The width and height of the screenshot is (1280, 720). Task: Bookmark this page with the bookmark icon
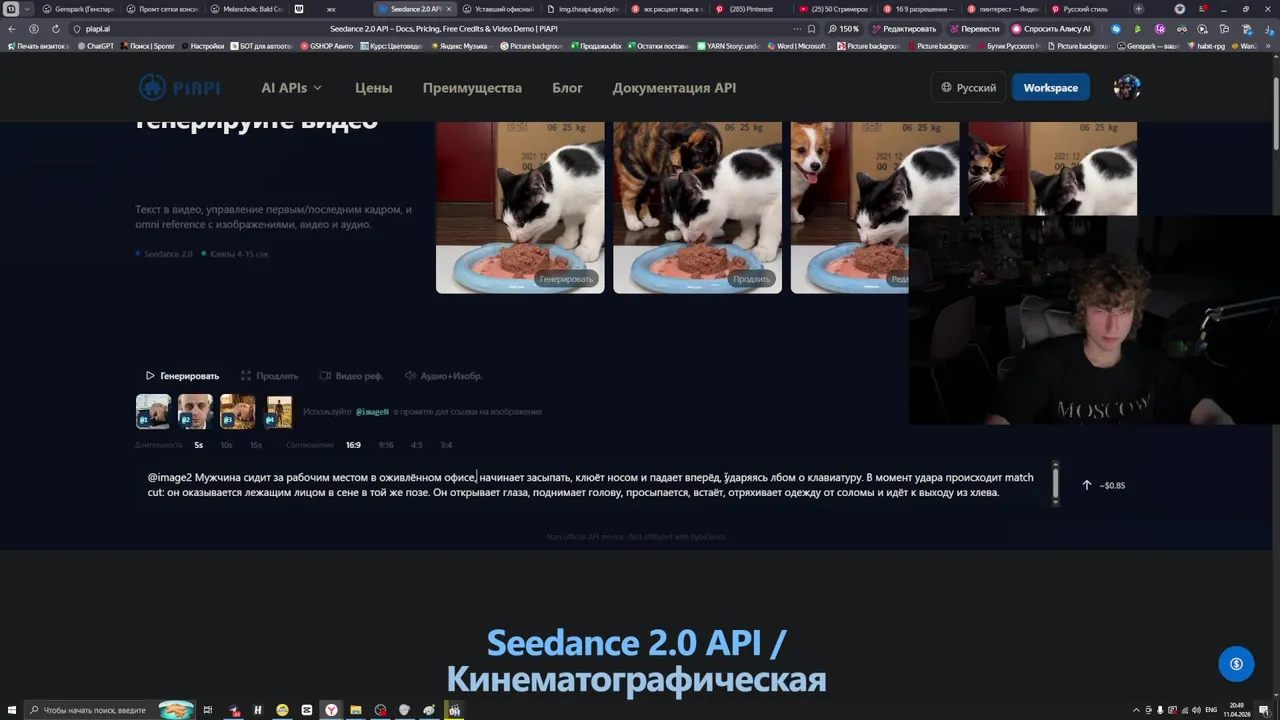[x=811, y=29]
